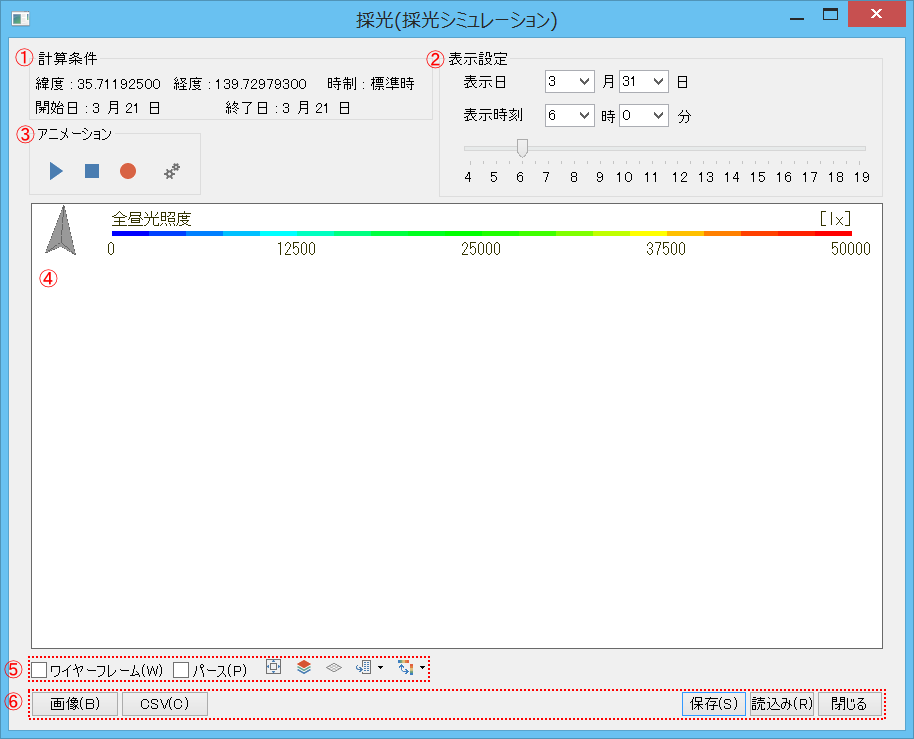The width and height of the screenshot is (914, 739).
Task: Click the gray single layer icon
Action: [334, 668]
